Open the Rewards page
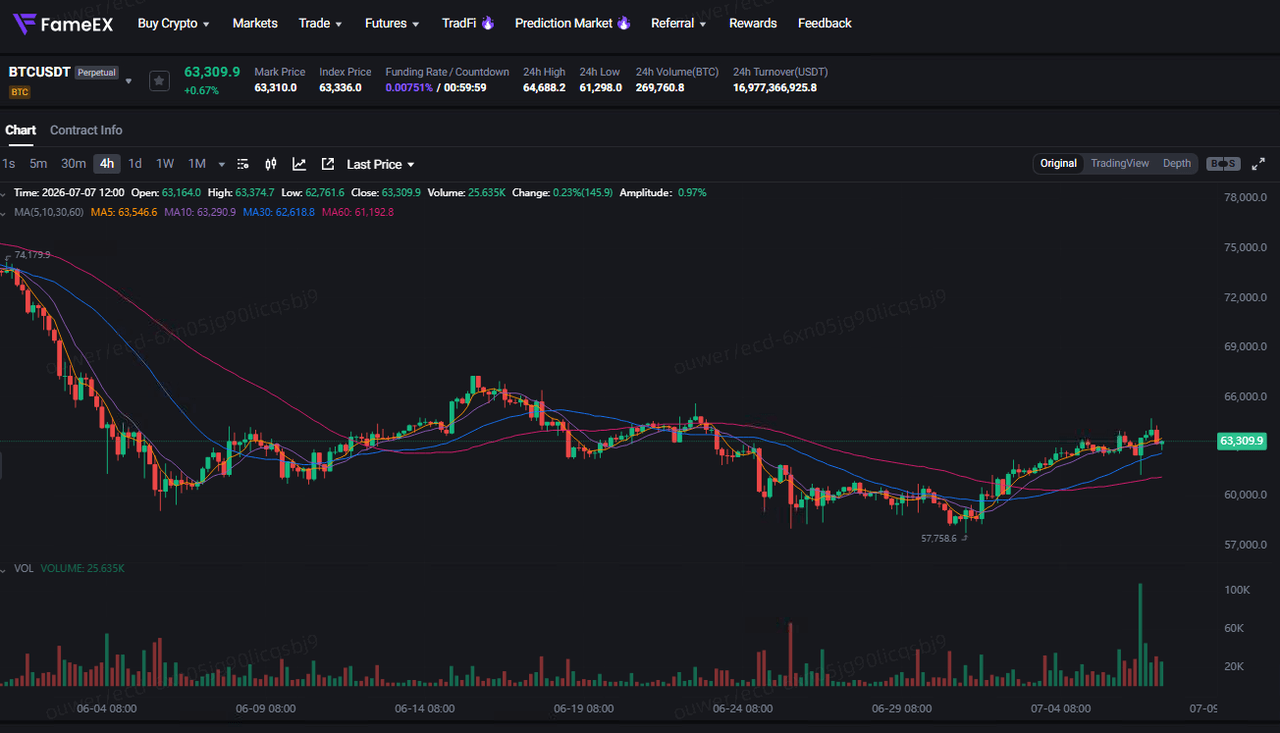The height and width of the screenshot is (733, 1280). 753,23
